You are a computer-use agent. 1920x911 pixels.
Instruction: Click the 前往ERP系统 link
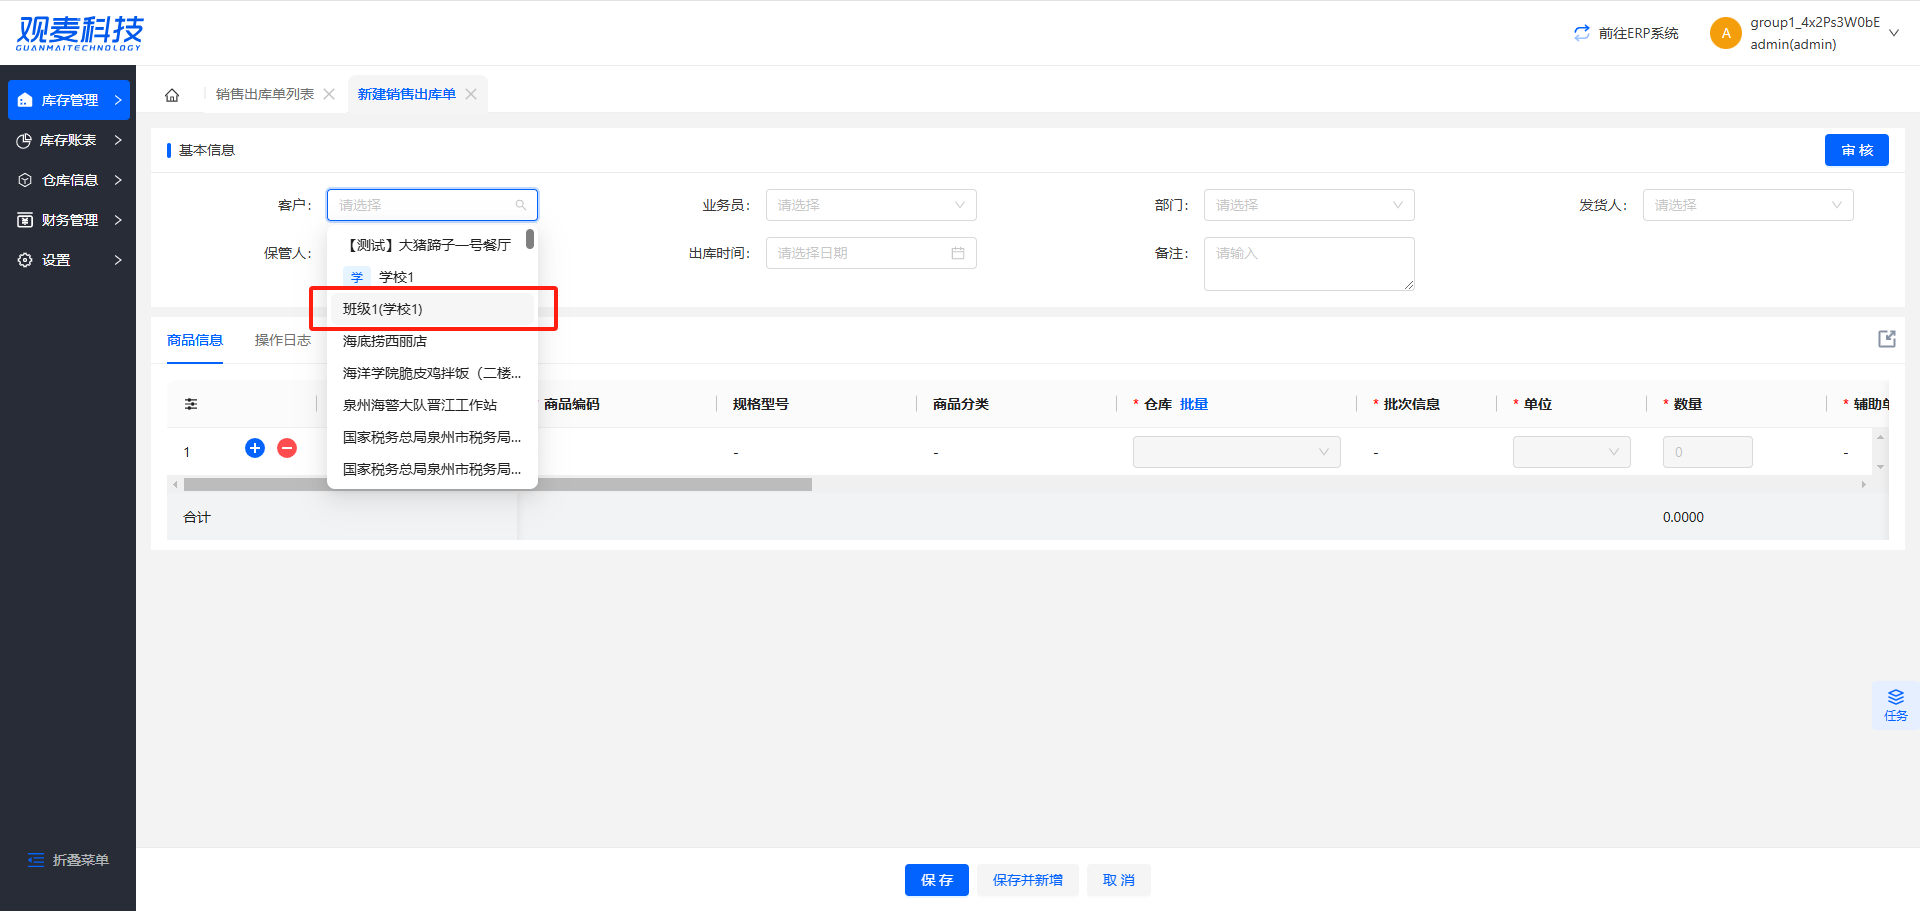point(1638,33)
